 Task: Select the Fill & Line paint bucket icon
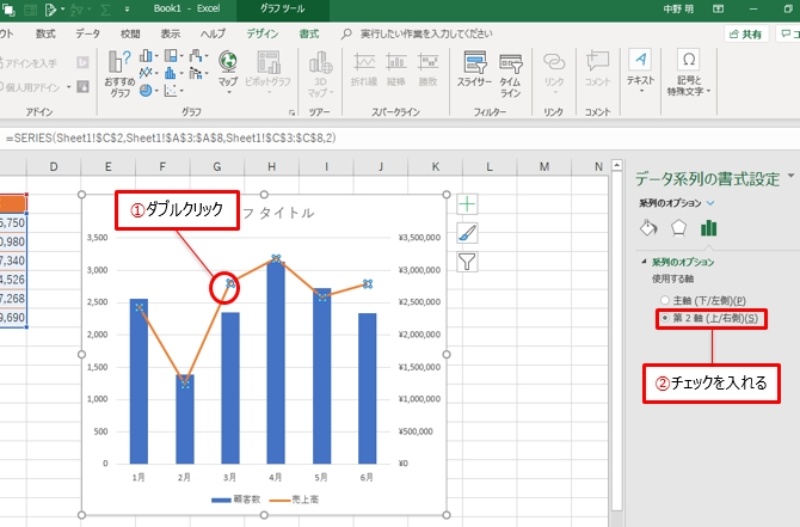click(647, 227)
